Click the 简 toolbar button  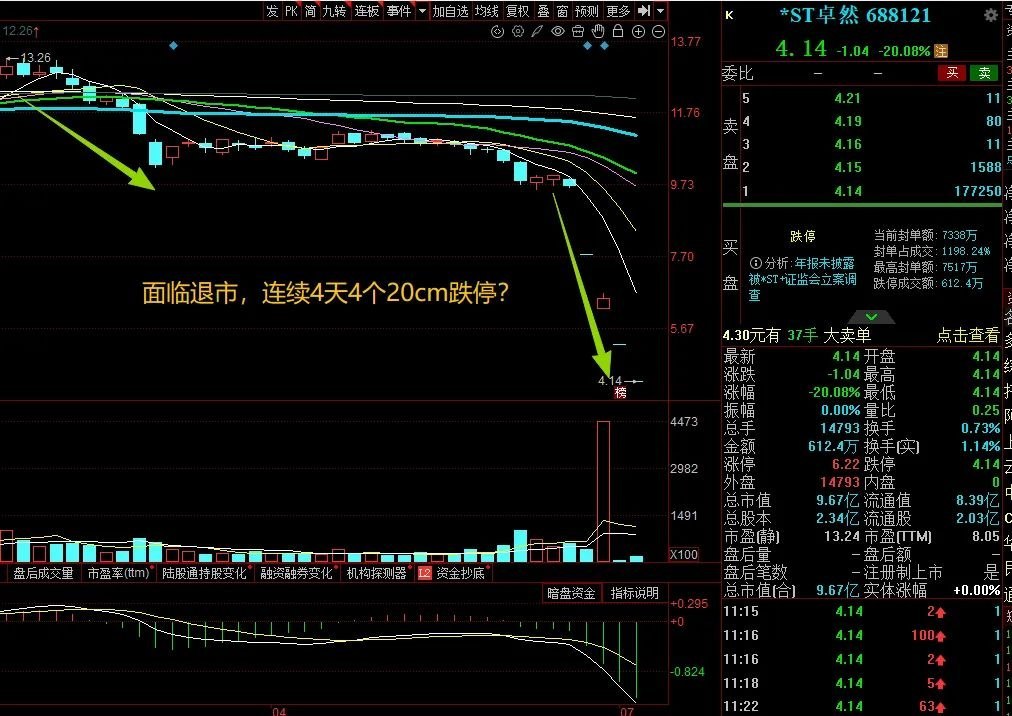(310, 11)
